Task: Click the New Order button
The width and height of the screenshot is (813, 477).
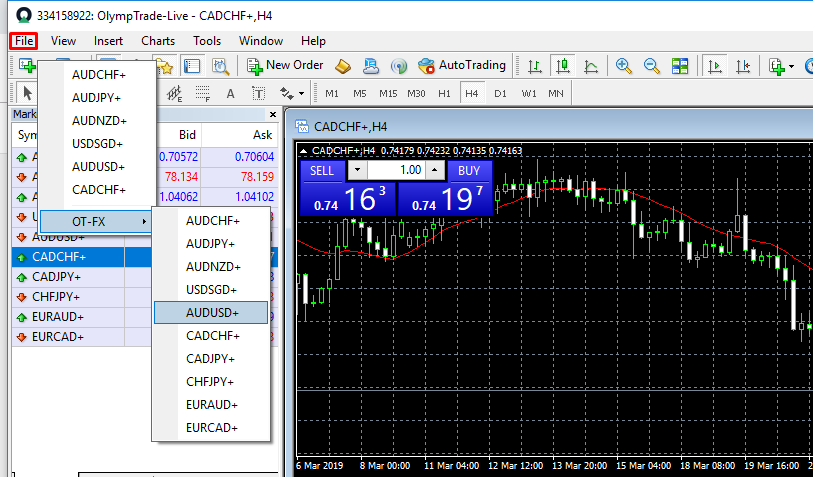Action: click(285, 65)
